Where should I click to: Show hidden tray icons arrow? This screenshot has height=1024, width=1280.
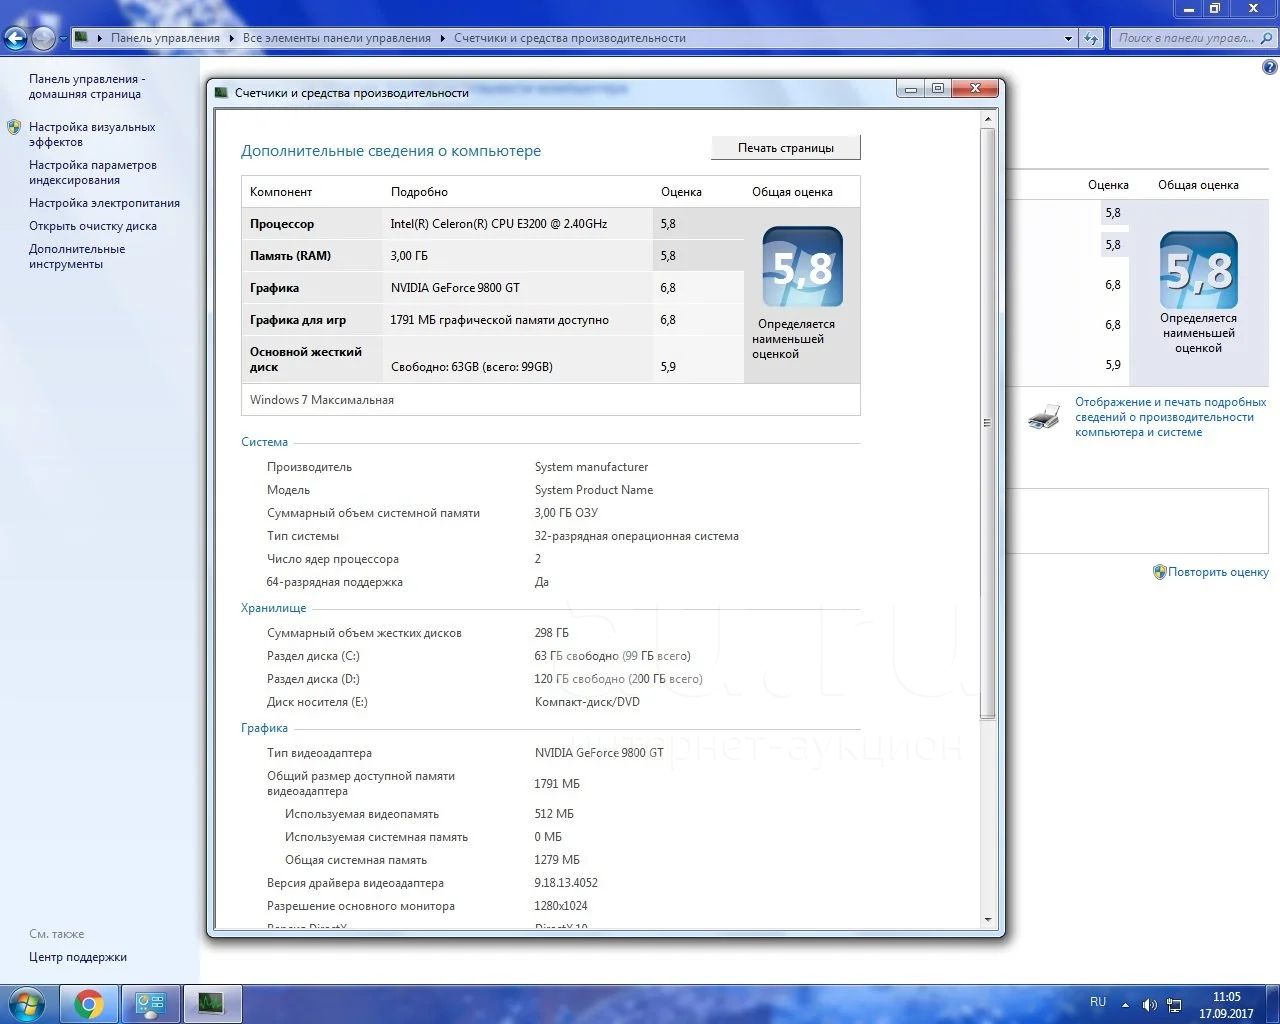1125,1005
